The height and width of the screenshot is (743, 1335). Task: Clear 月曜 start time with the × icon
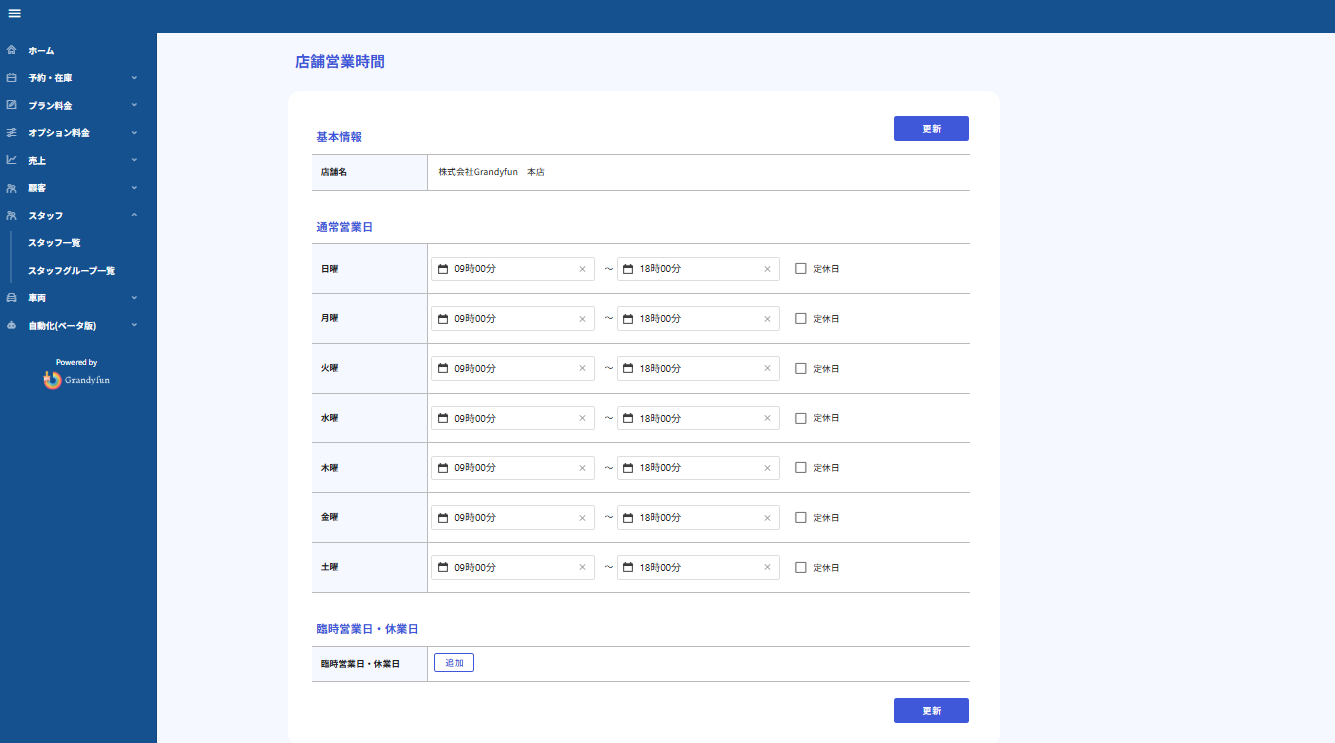point(581,318)
